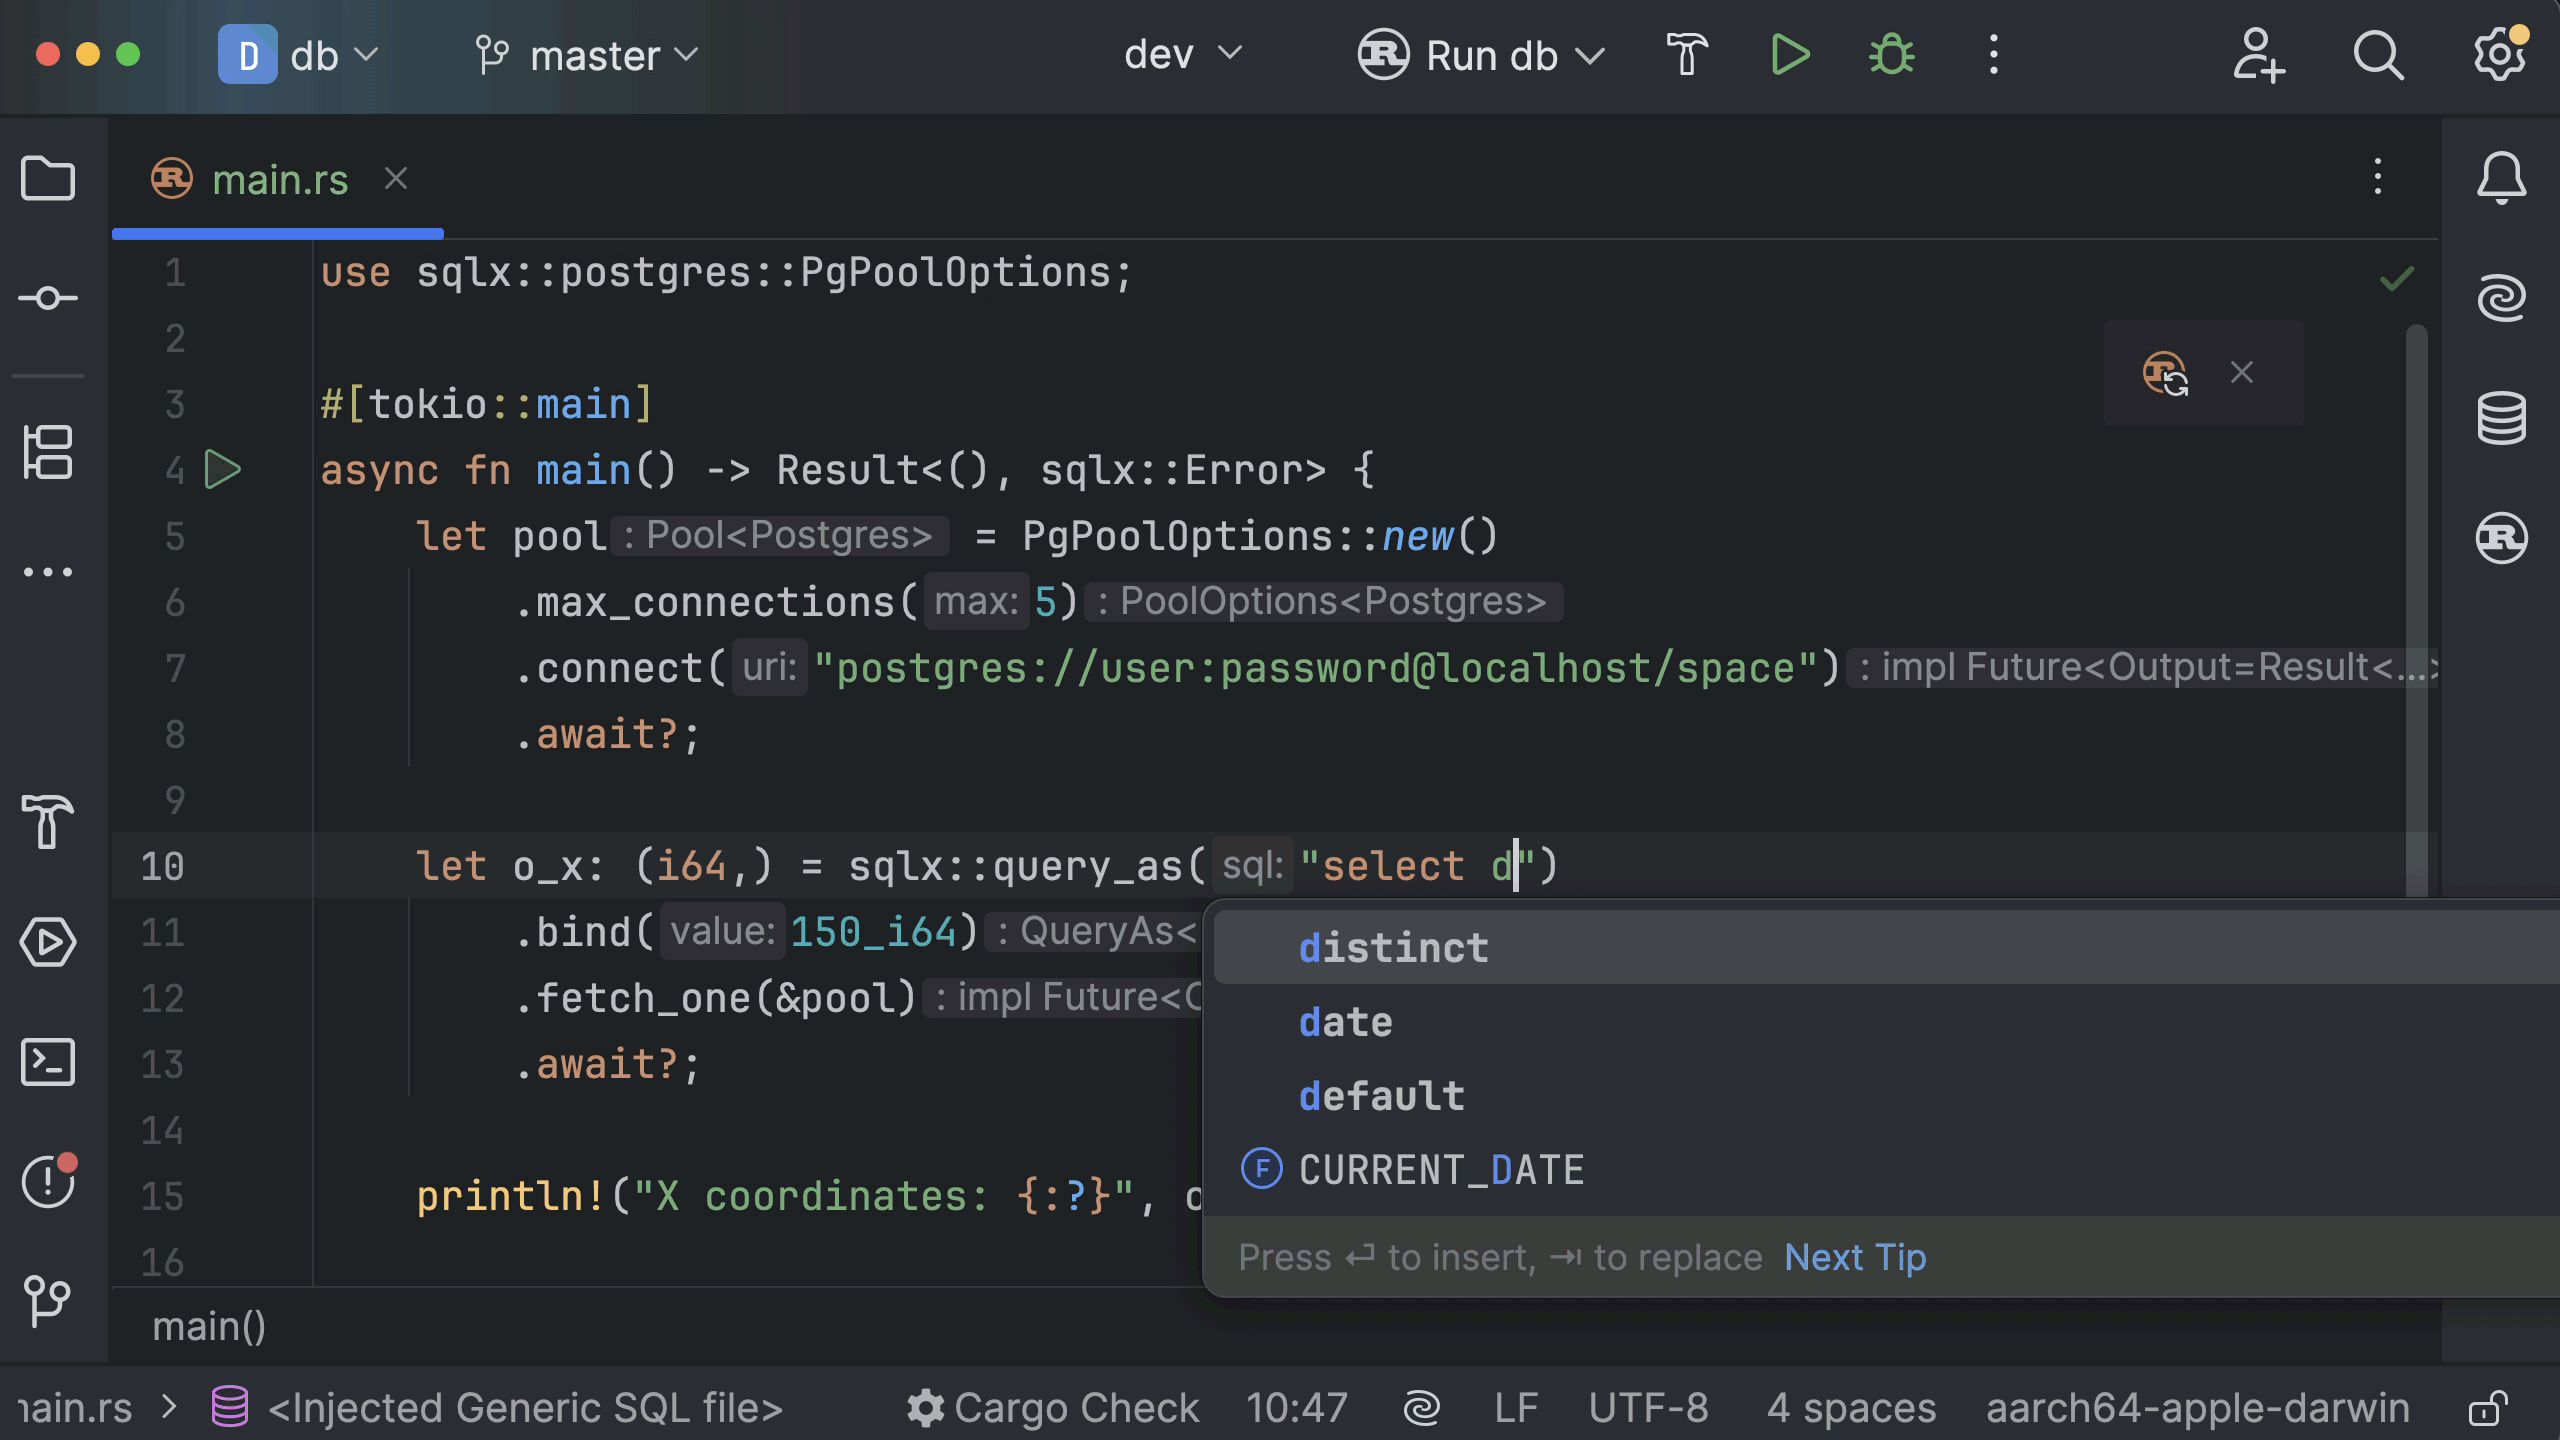Open the Terminal tool window
The image size is (2560, 1440).
point(47,1062)
